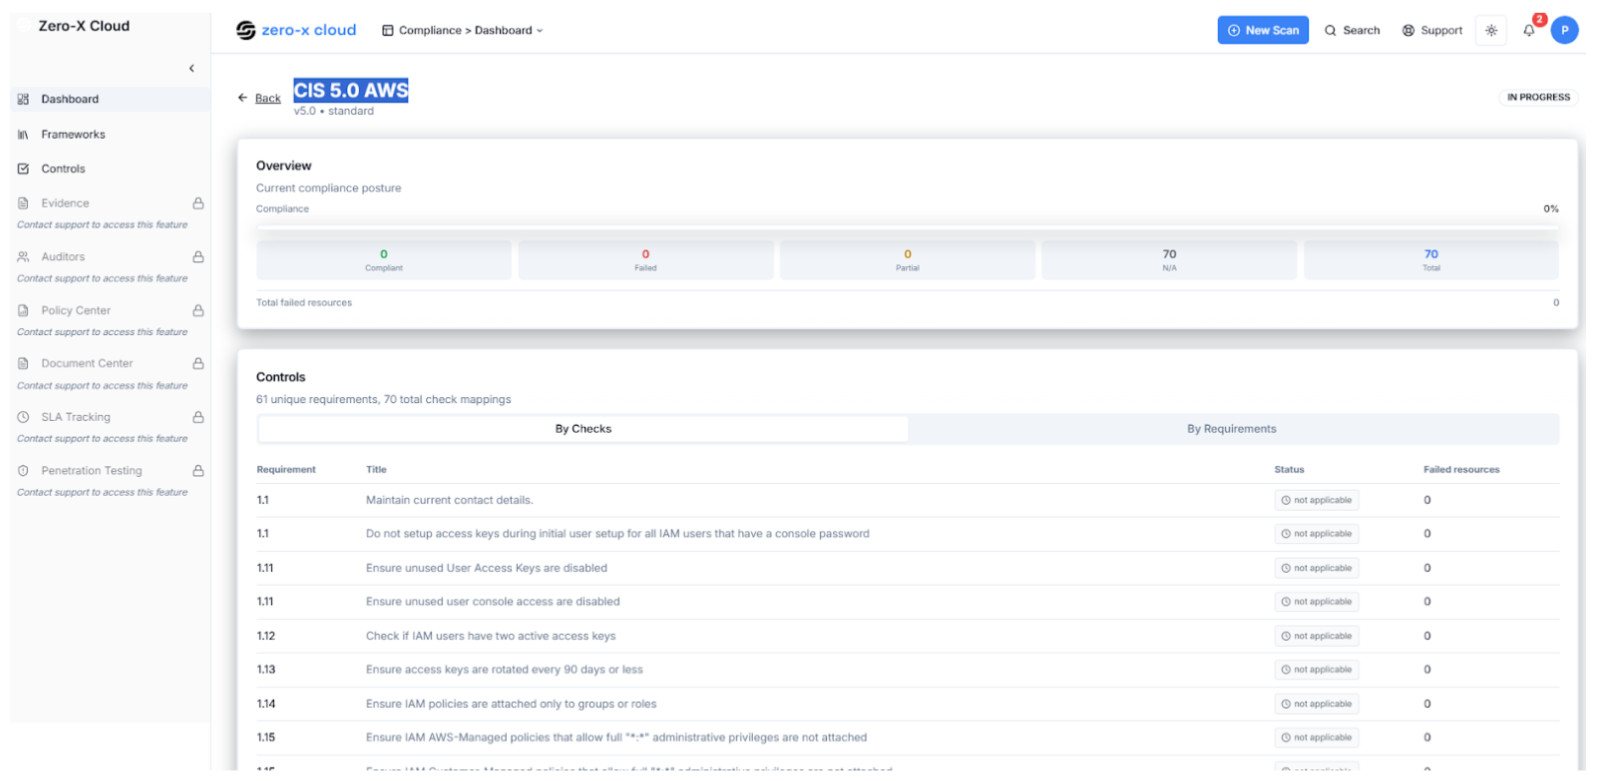Click the lock icon beside Penetration Testing
The height and width of the screenshot is (781, 1614).
point(198,470)
